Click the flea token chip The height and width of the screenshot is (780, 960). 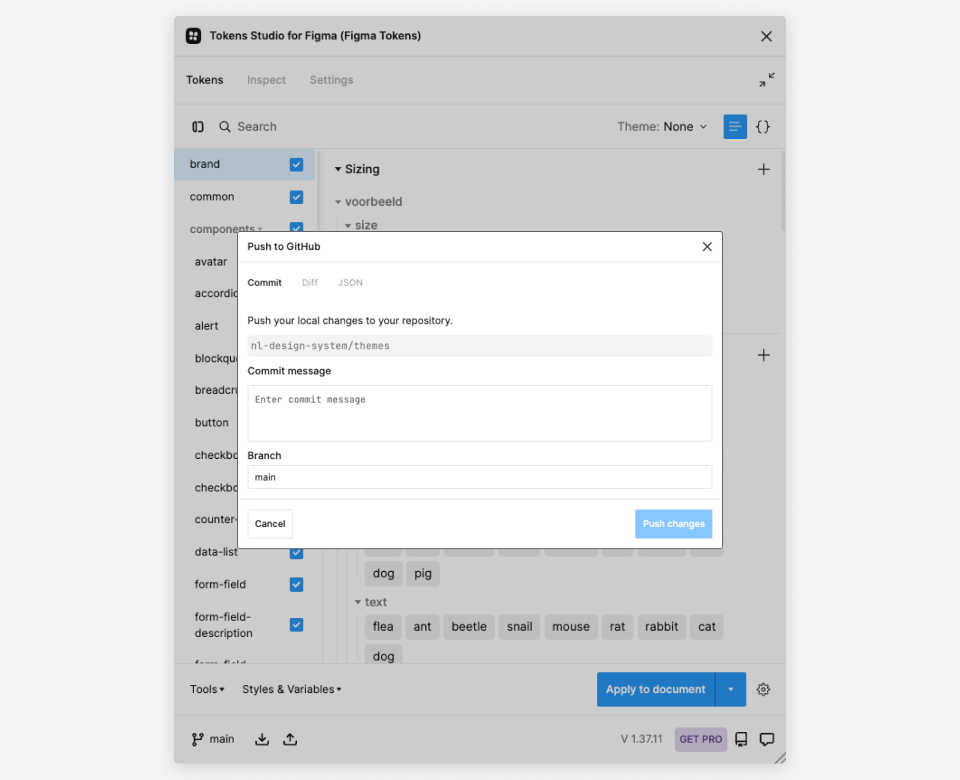pos(383,626)
